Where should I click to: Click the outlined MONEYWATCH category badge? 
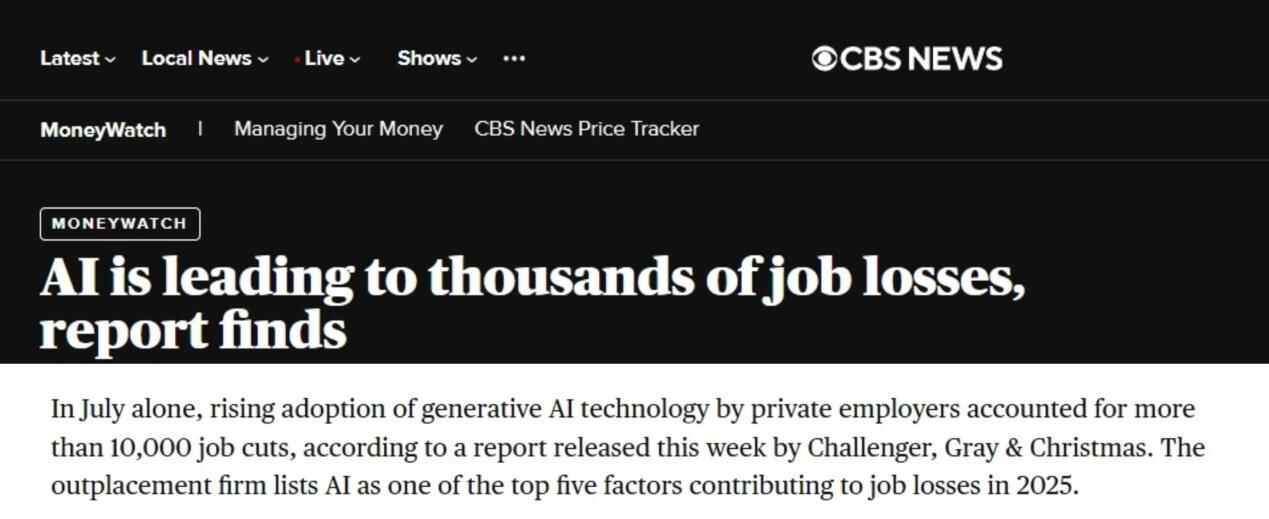point(120,224)
